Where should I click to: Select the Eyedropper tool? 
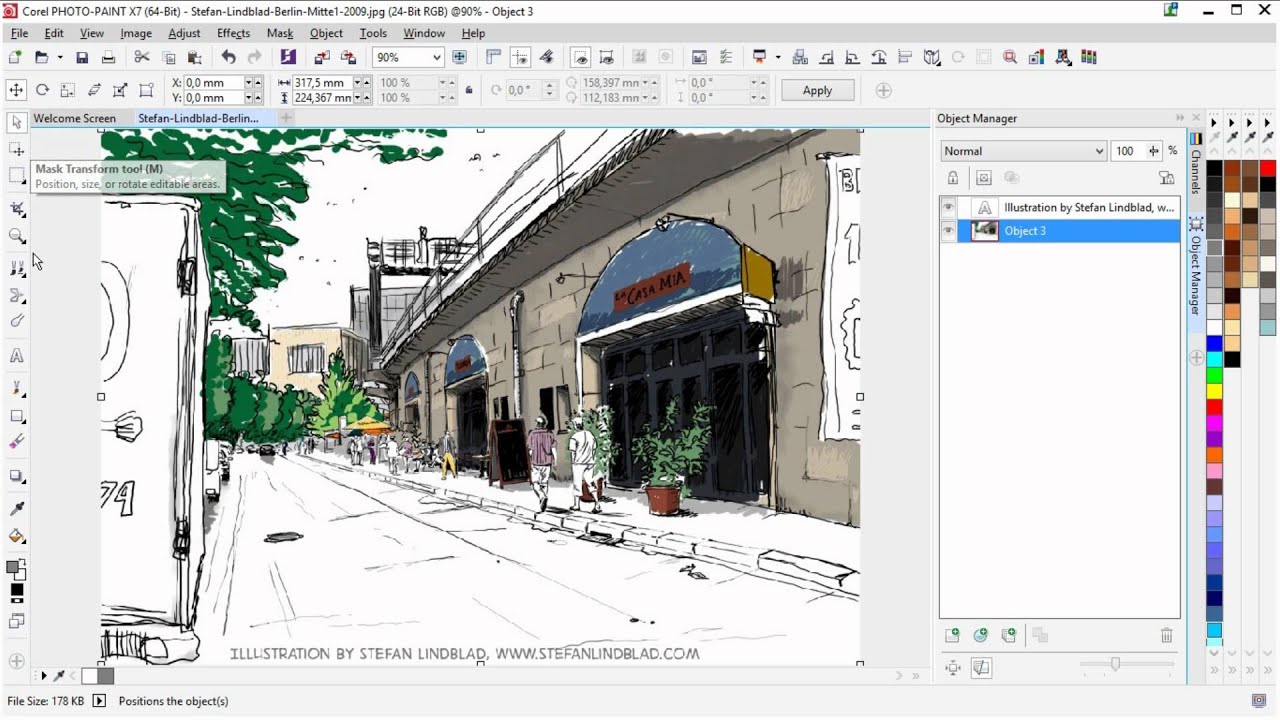point(17,509)
